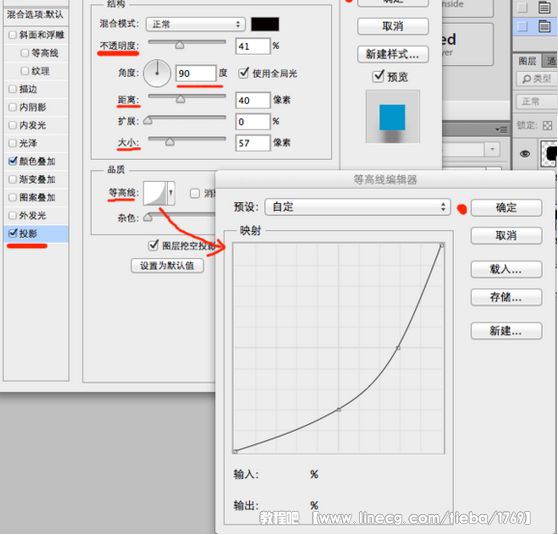Click 设置为默认值 button
558x535 pixels.
pyautogui.click(x=167, y=266)
